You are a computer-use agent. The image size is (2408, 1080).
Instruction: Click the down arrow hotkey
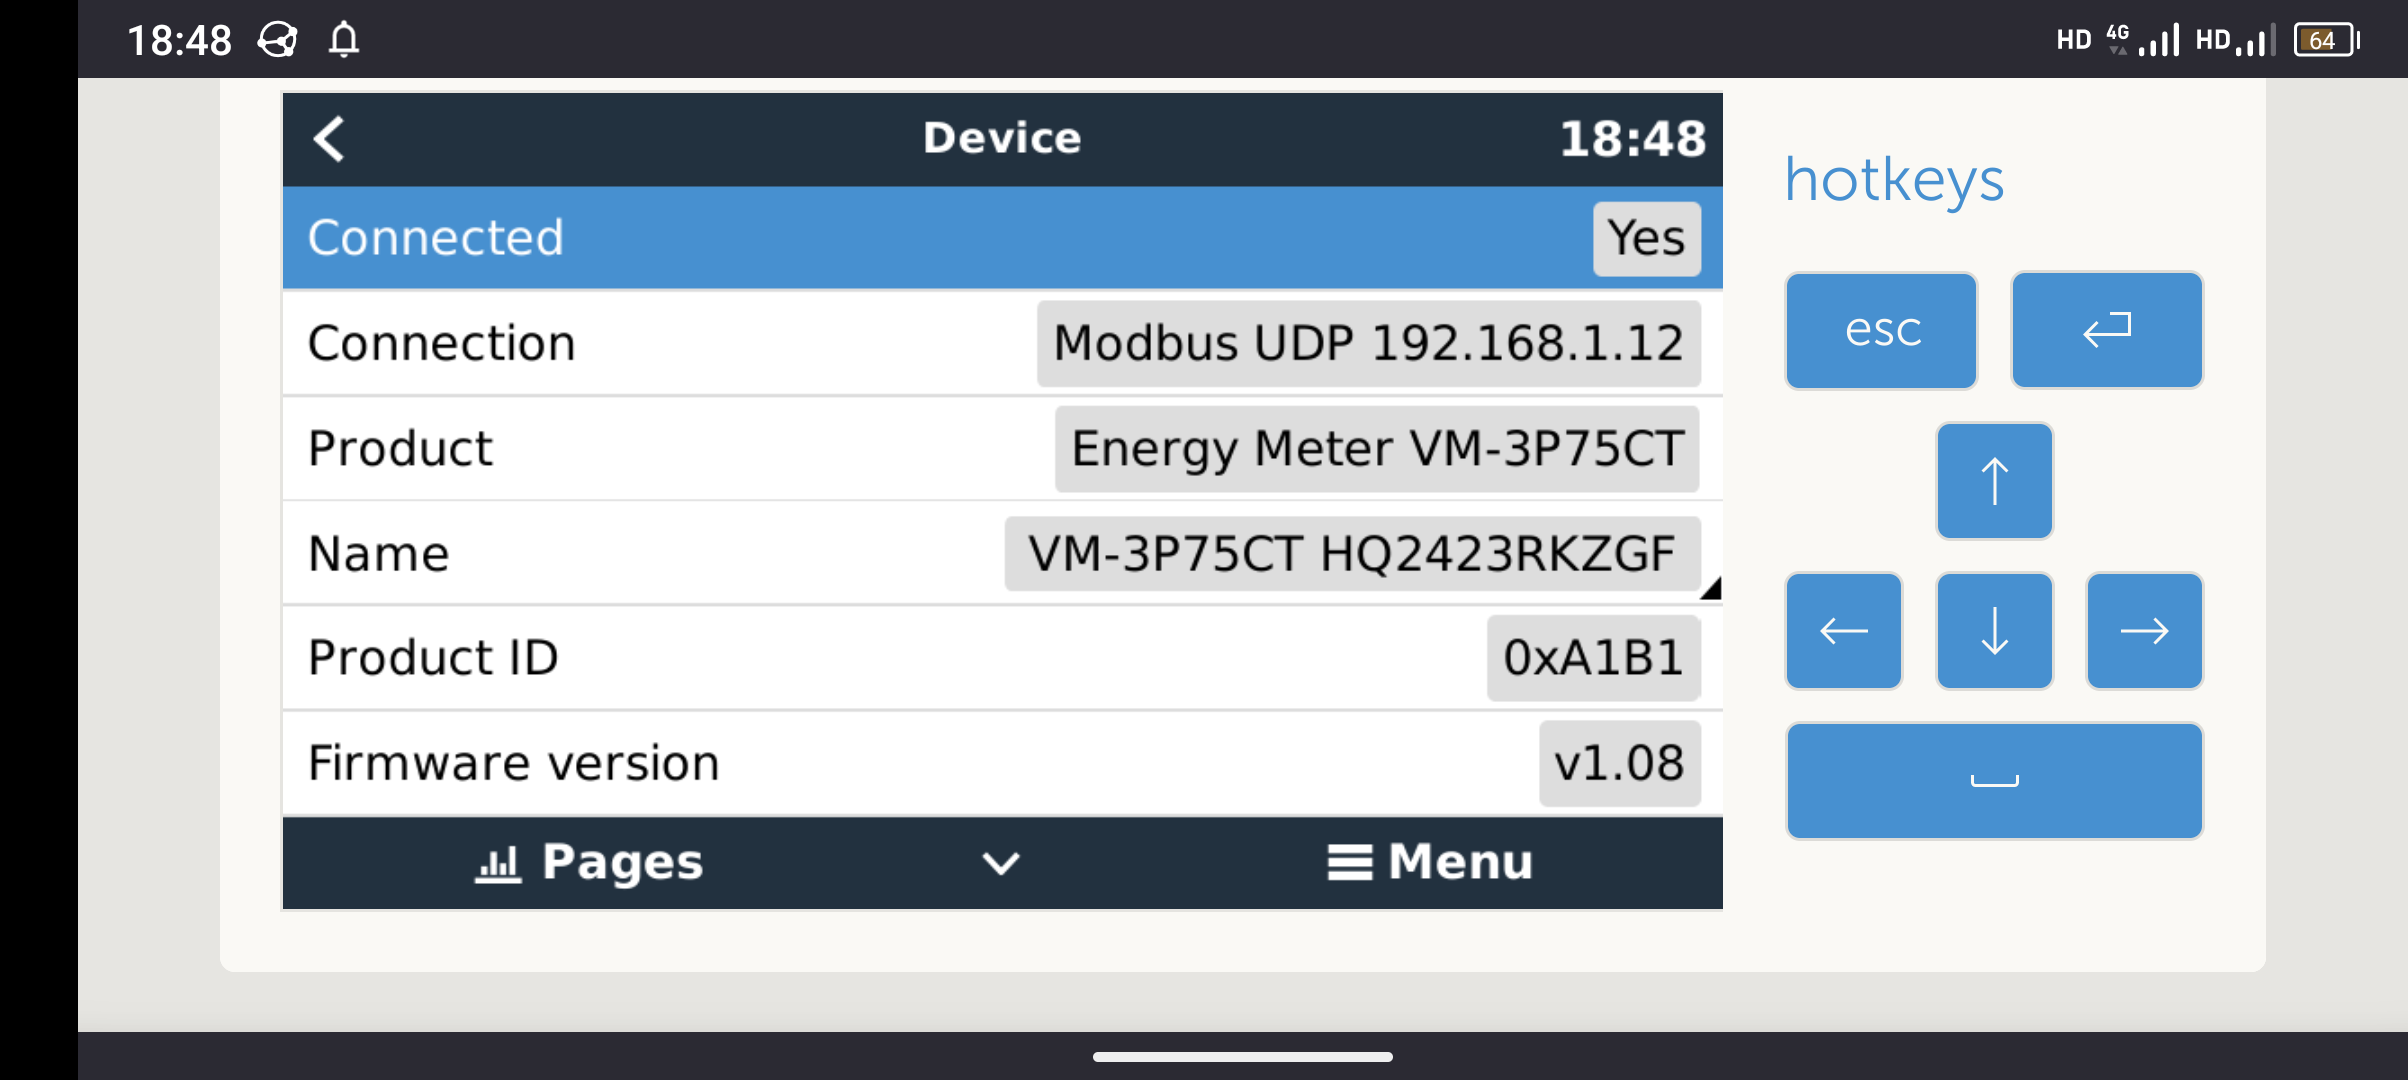(x=1995, y=631)
